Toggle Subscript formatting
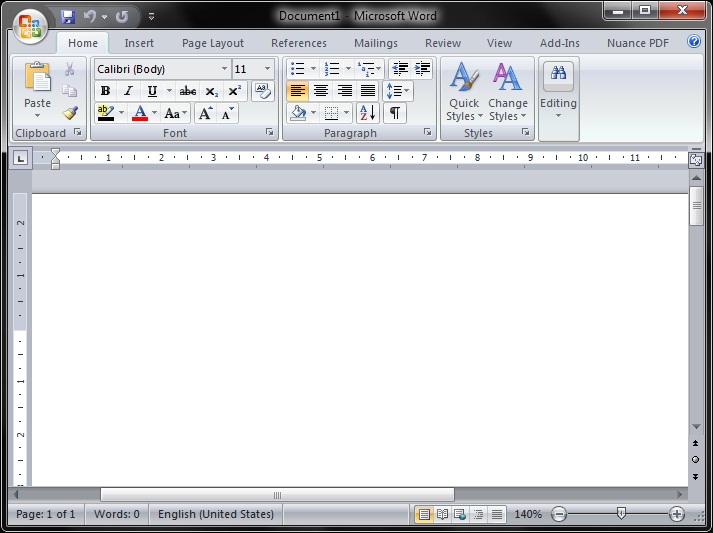713x533 pixels. pyautogui.click(x=211, y=91)
